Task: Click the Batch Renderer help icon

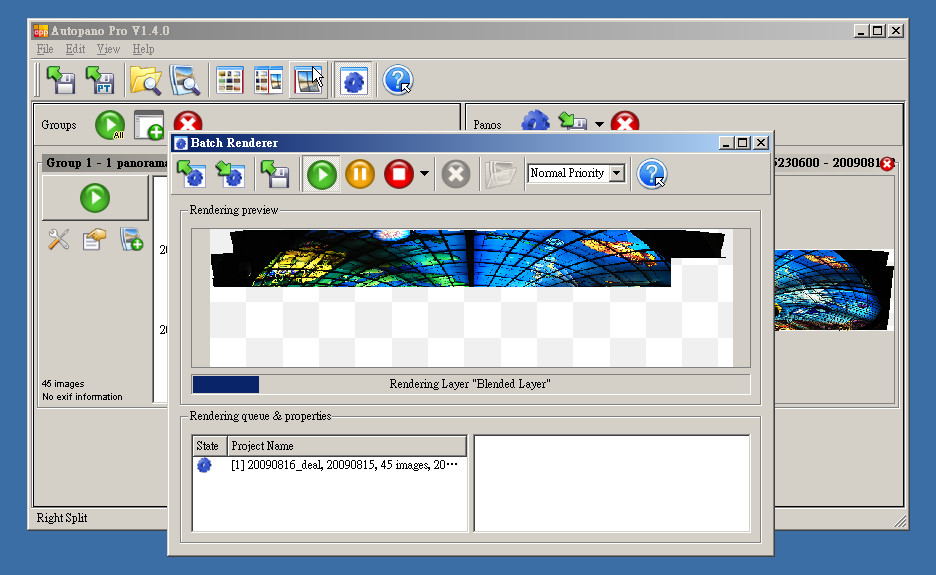Action: click(652, 174)
